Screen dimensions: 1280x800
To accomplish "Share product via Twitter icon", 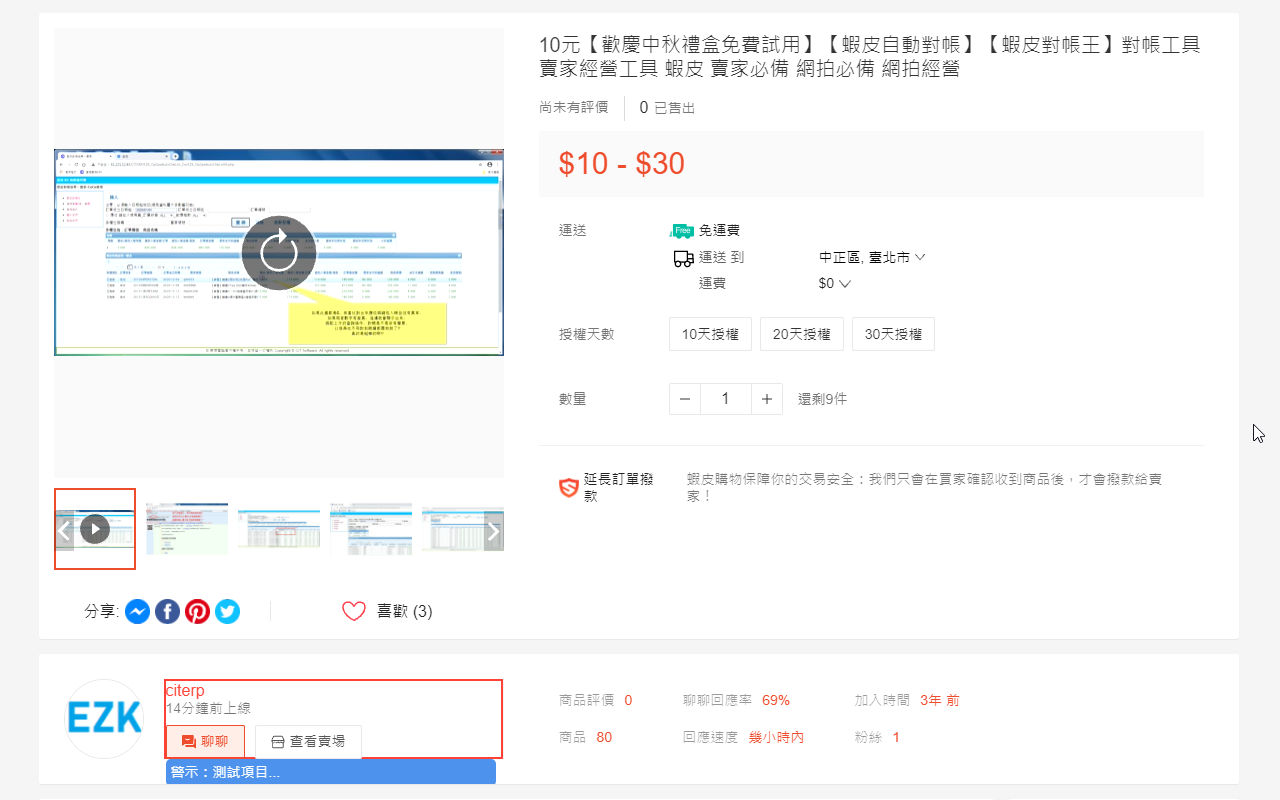I will 228,611.
